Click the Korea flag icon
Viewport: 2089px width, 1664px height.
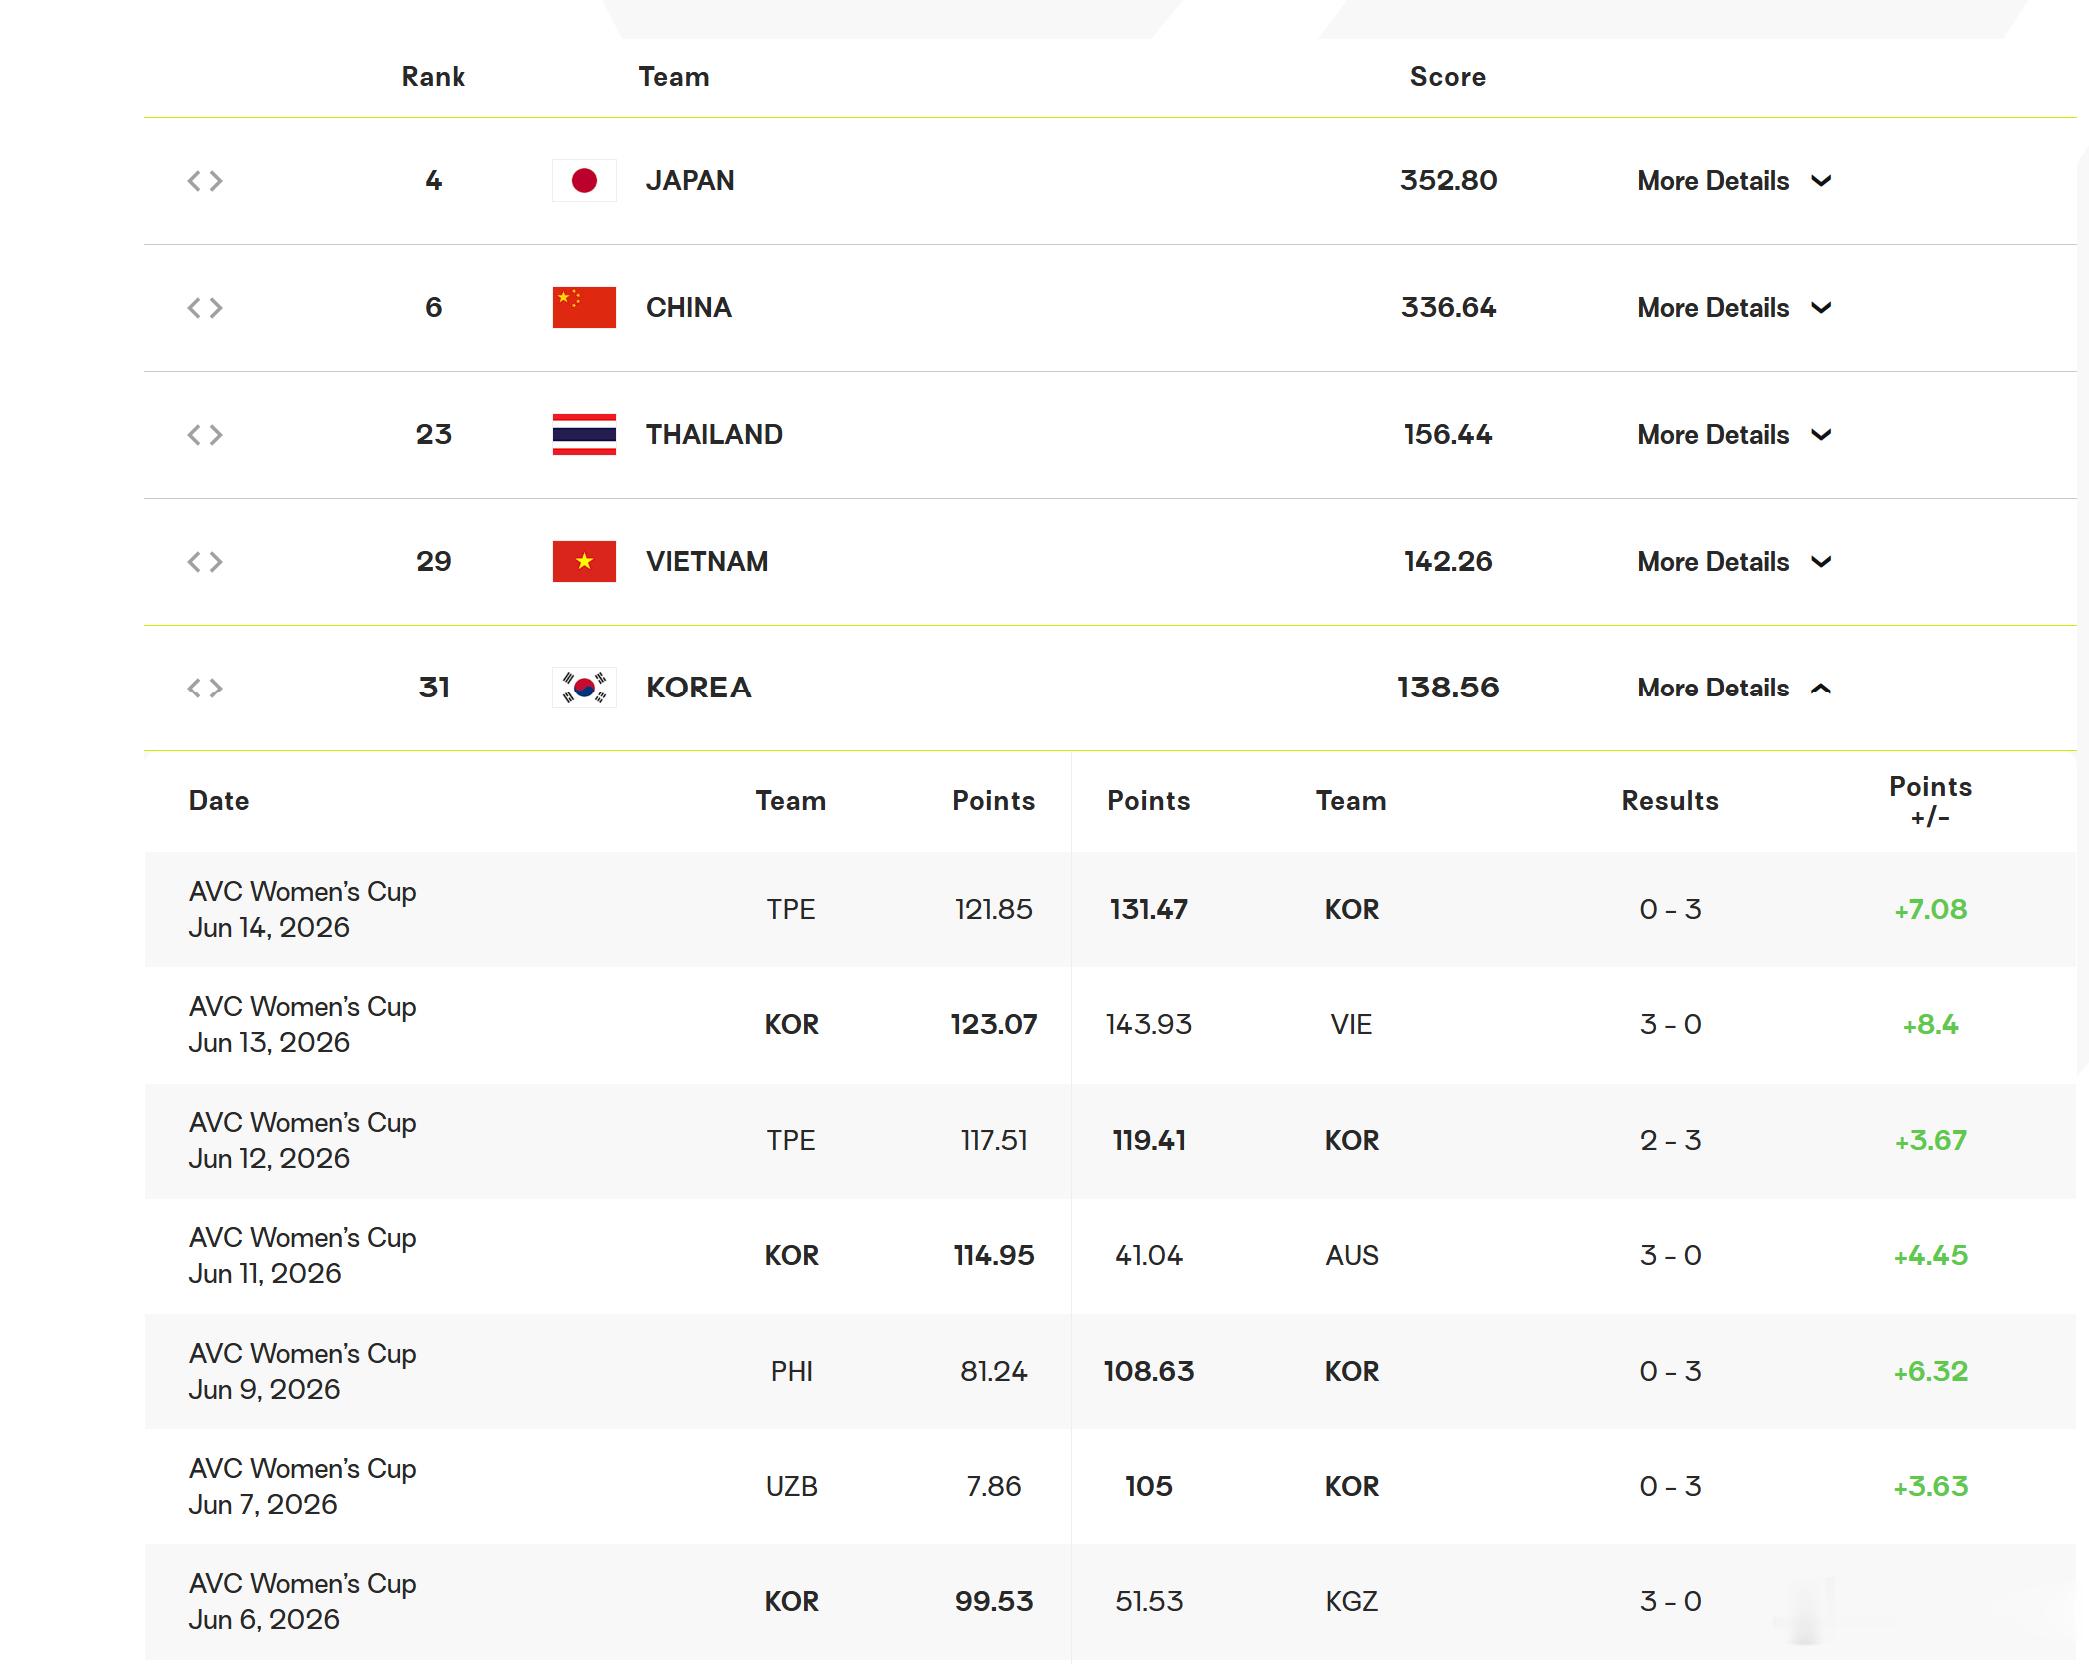click(x=584, y=687)
